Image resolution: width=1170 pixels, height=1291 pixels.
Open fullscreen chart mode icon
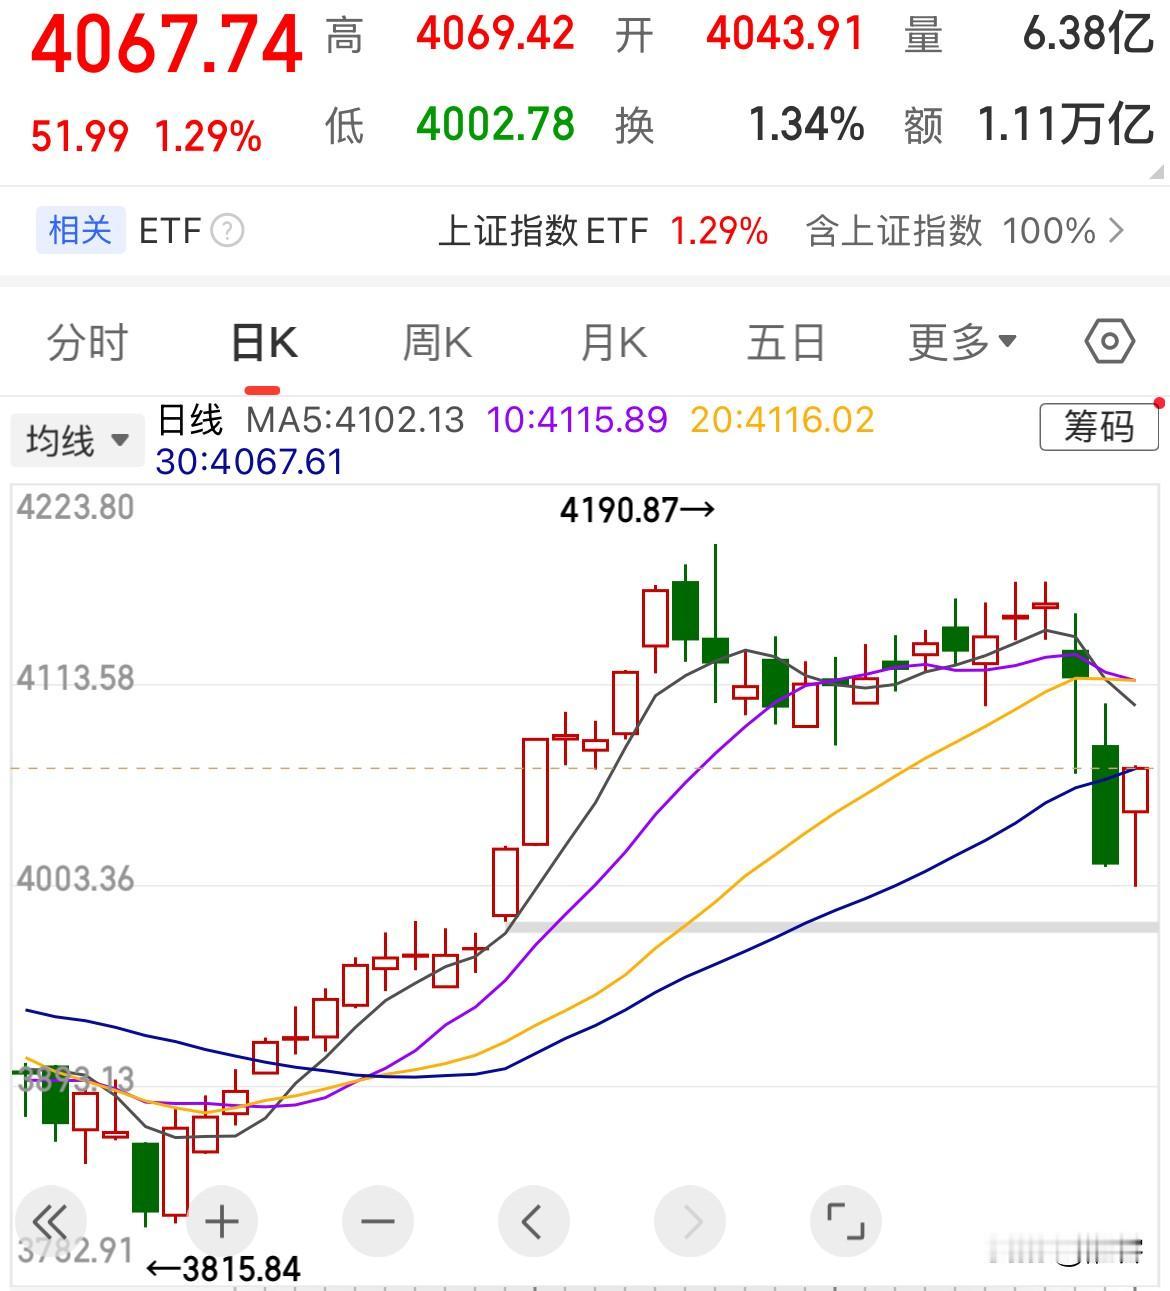pyautogui.click(x=846, y=1221)
